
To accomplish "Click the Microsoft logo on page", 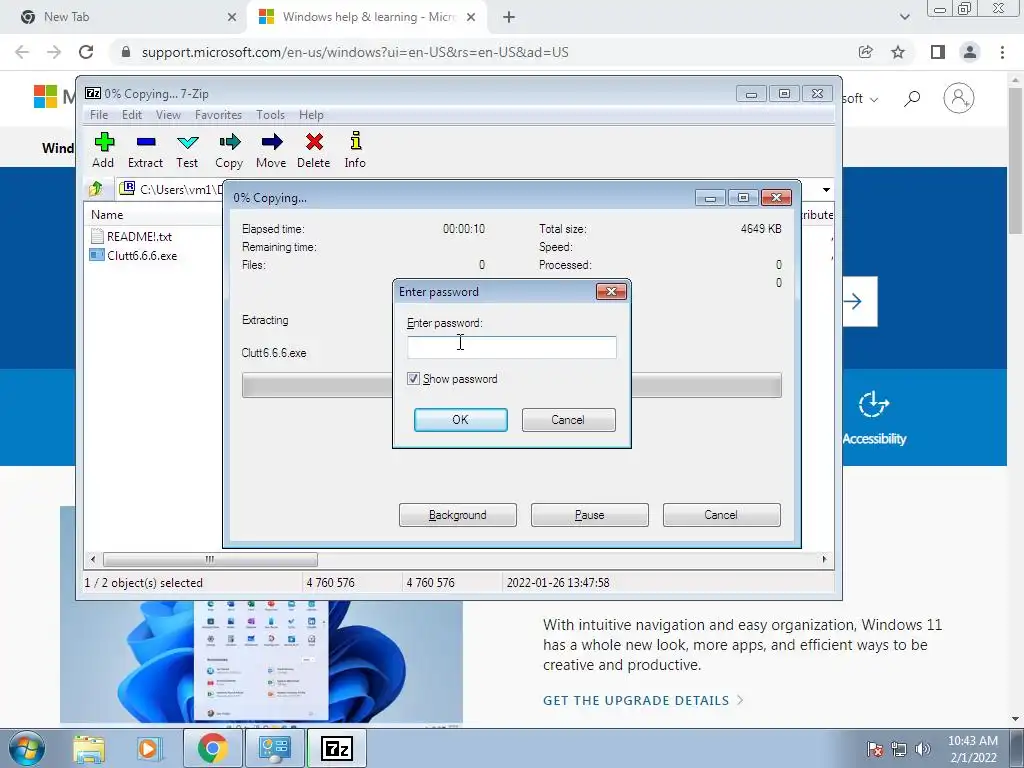I will (45, 97).
